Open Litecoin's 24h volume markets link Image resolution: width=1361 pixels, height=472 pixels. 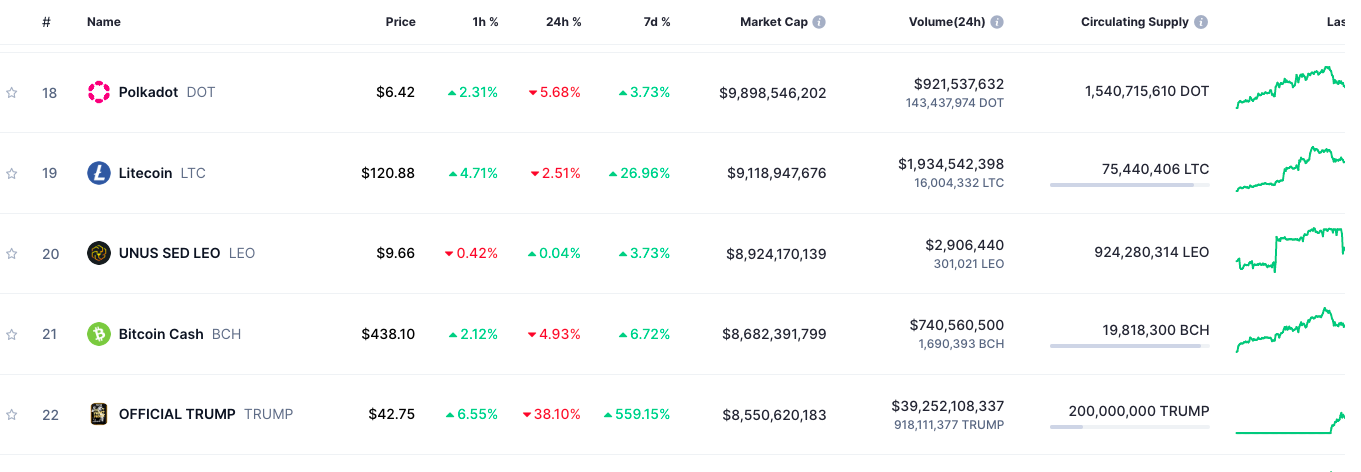(950, 164)
